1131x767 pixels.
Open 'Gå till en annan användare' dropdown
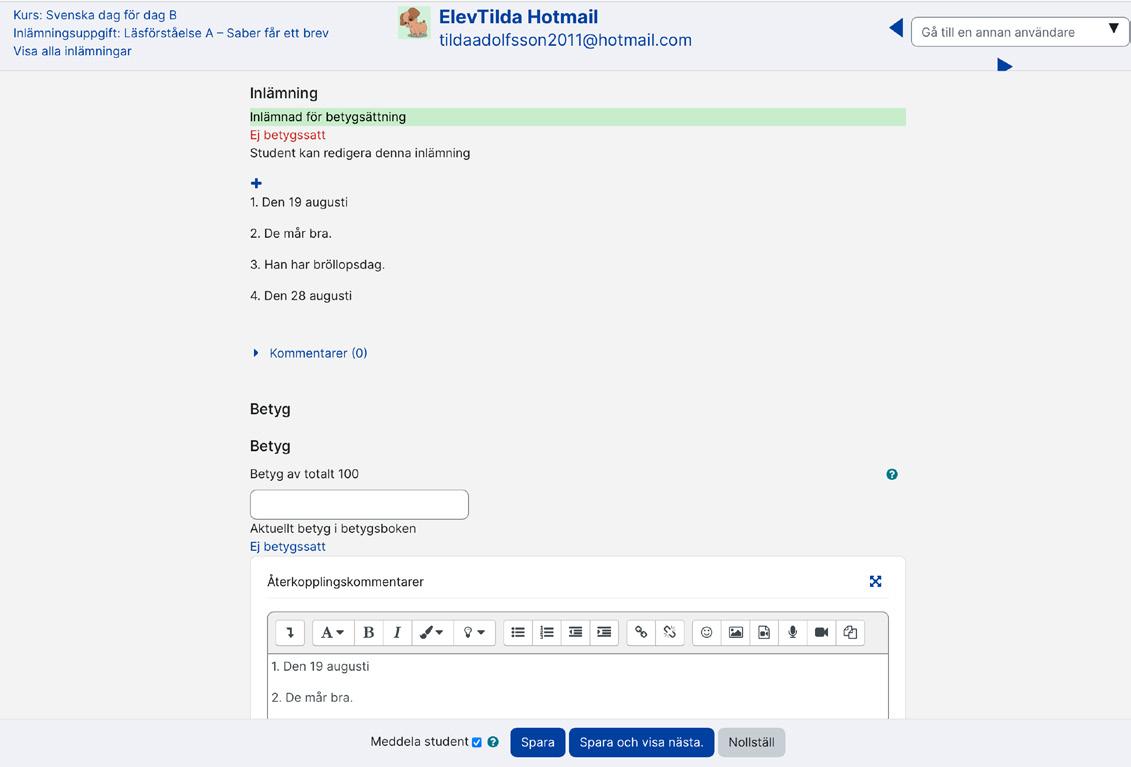pos(1020,32)
